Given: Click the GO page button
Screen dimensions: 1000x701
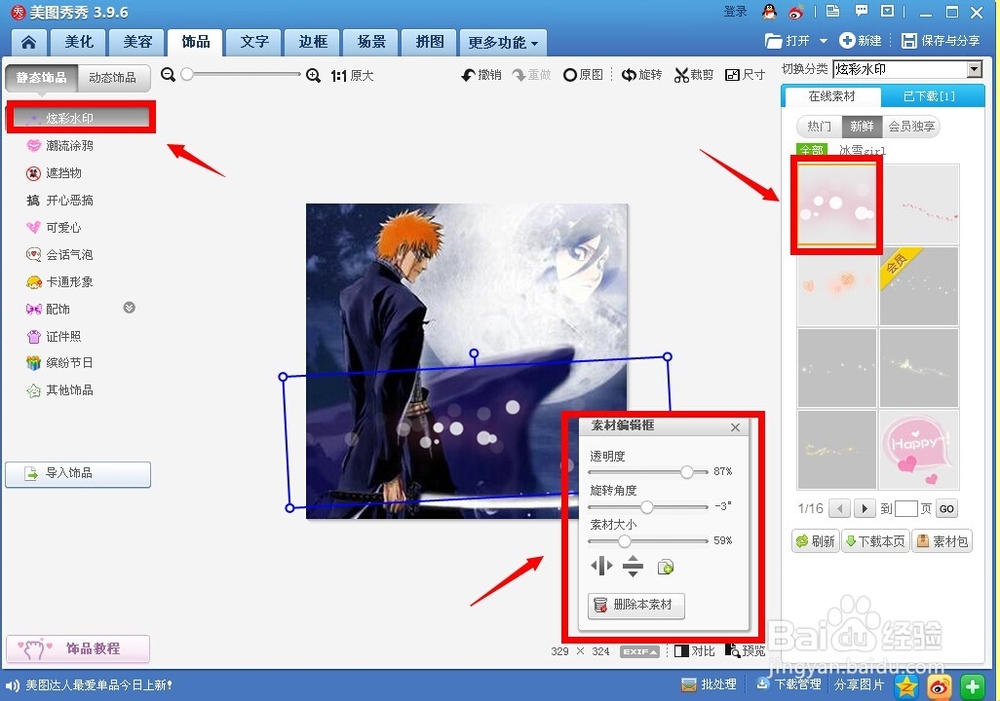Looking at the screenshot, I should point(946,509).
